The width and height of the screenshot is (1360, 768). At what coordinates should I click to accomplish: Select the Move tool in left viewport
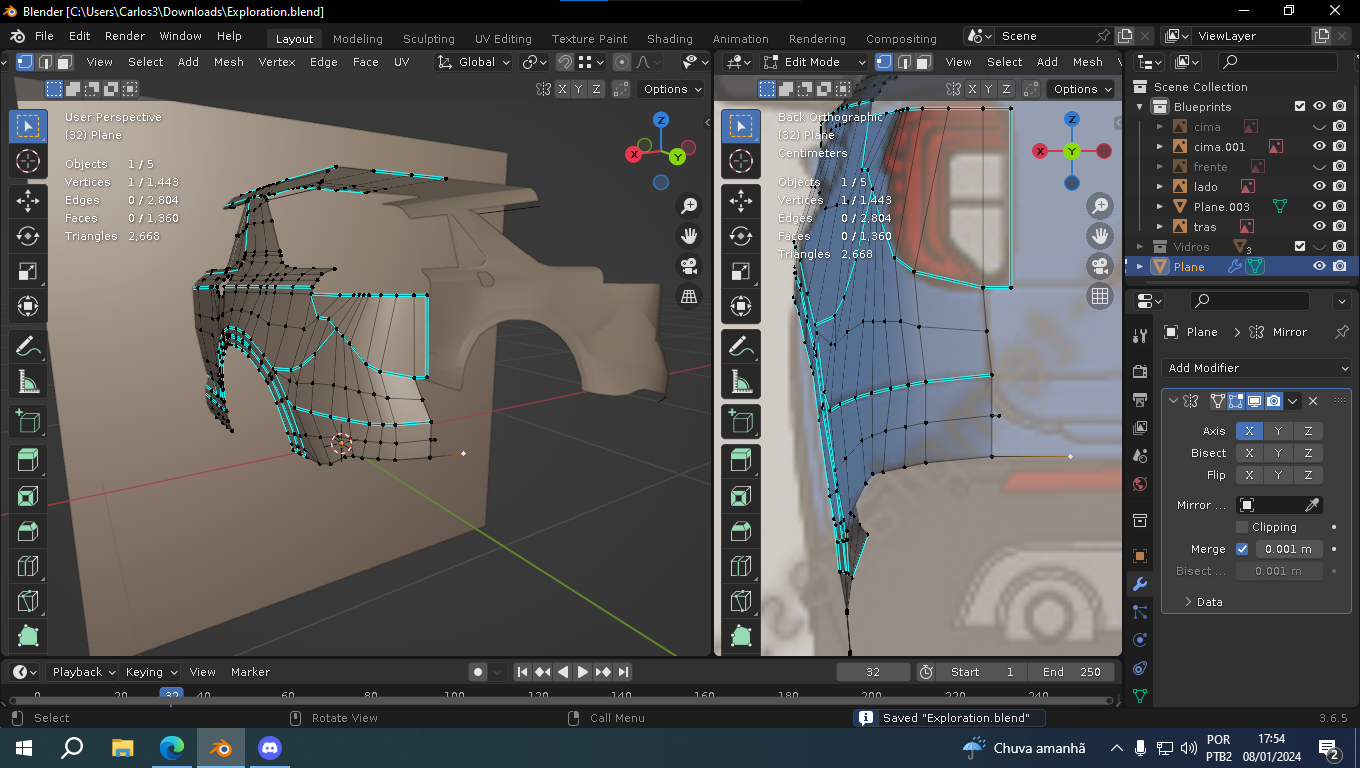pyautogui.click(x=28, y=199)
